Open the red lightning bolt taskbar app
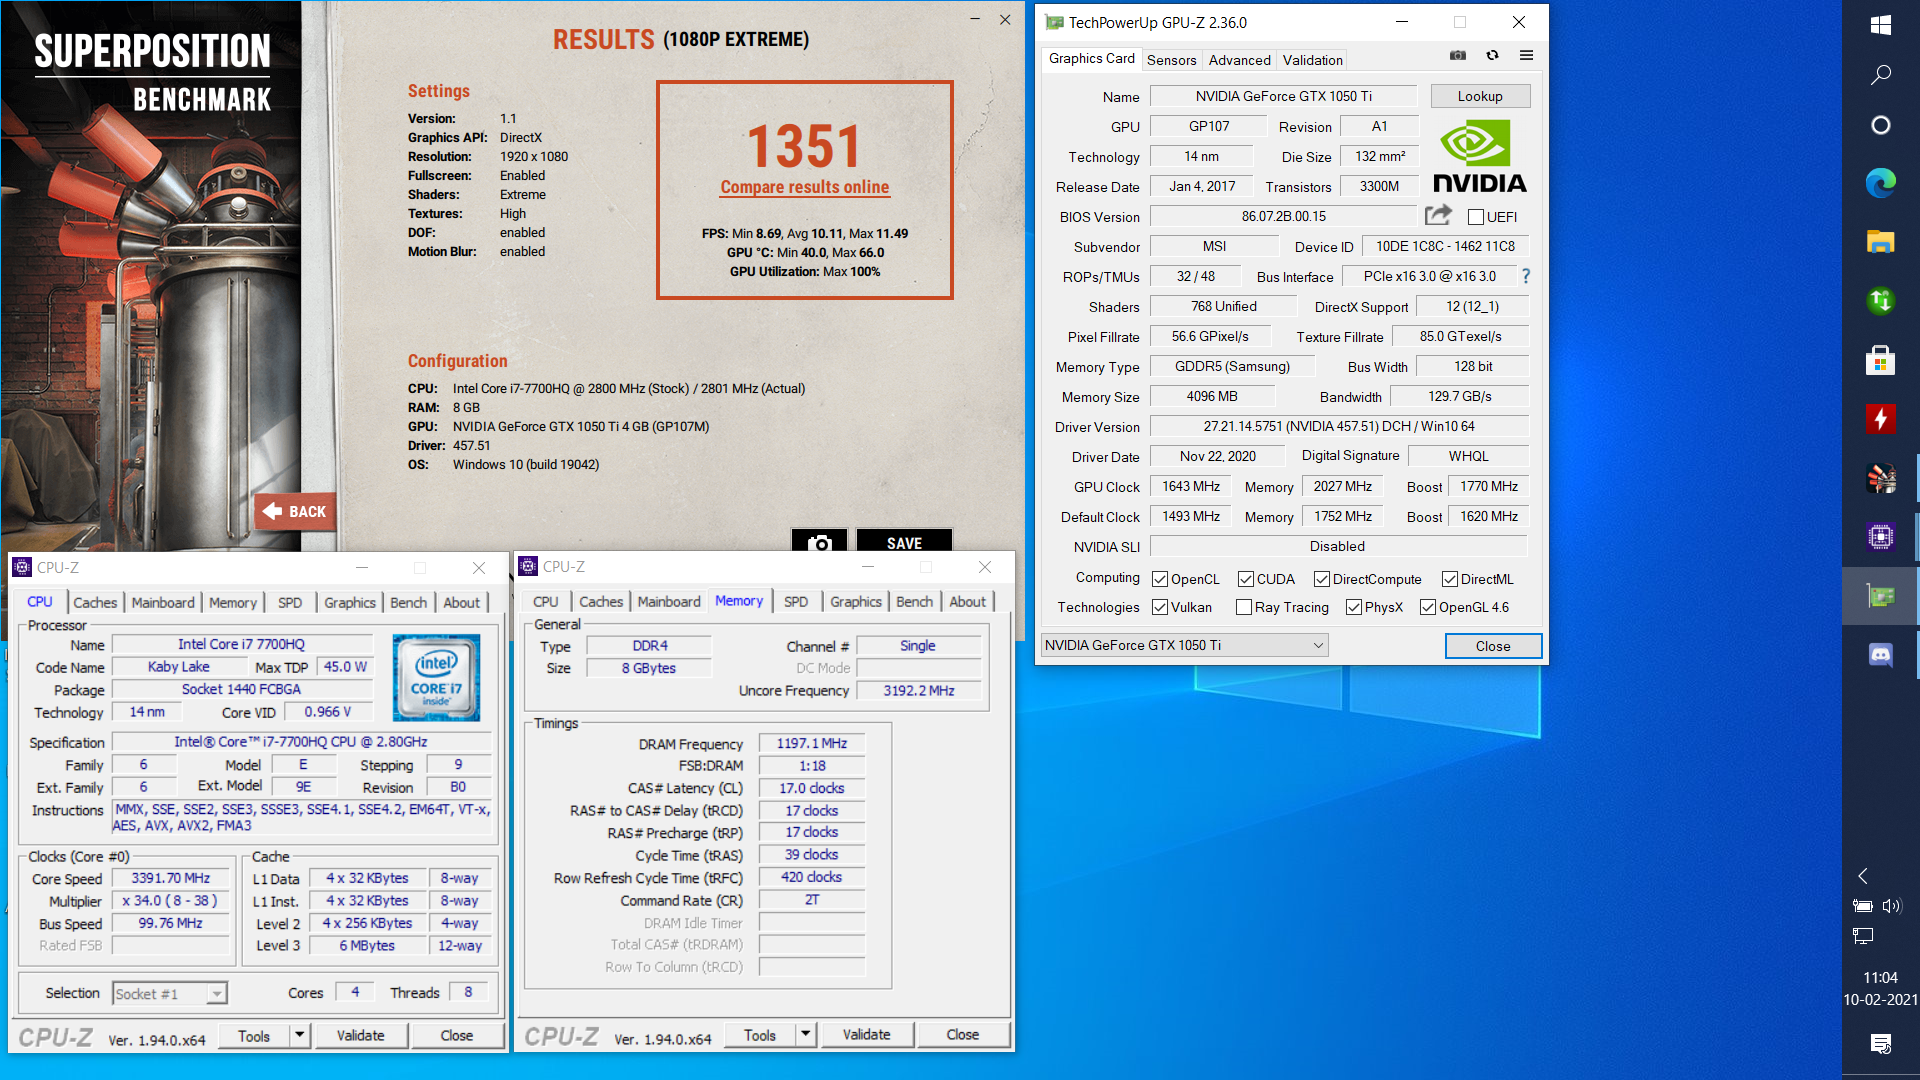This screenshot has width=1920, height=1080. (x=1880, y=419)
